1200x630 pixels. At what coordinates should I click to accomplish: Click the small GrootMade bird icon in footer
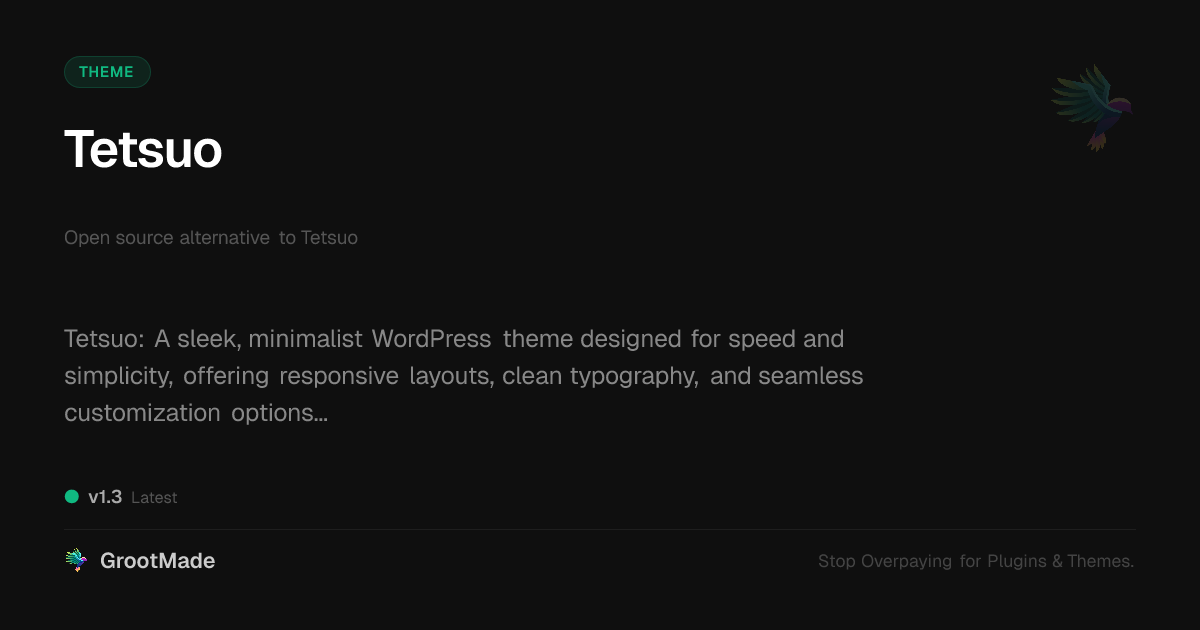tap(76, 561)
